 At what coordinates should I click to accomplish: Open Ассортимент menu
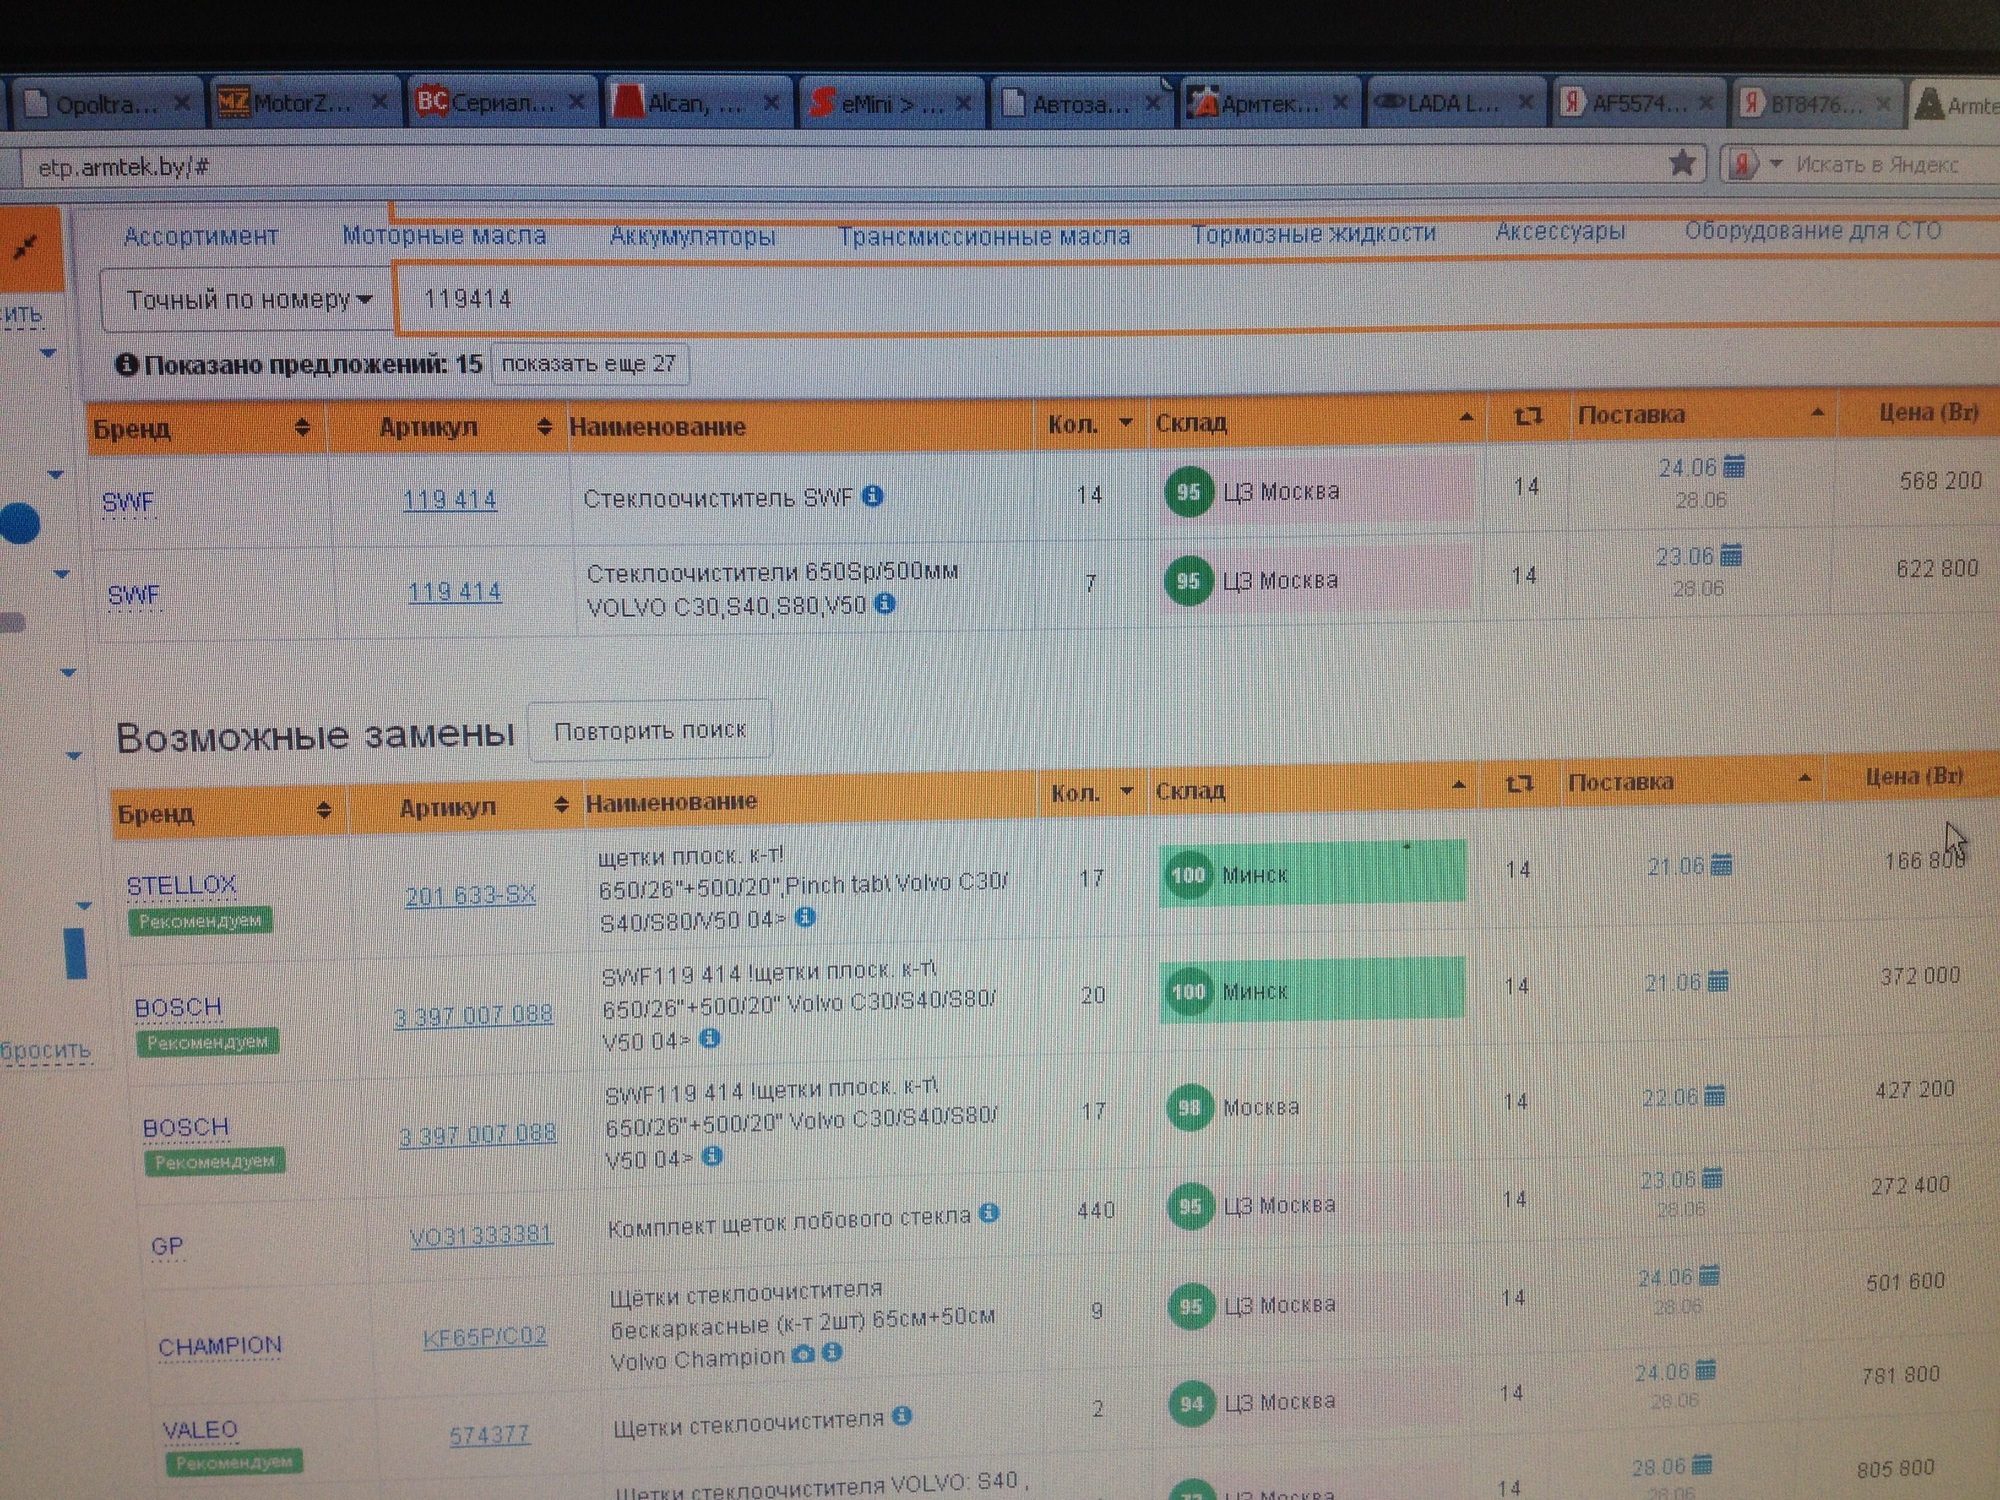pyautogui.click(x=201, y=237)
